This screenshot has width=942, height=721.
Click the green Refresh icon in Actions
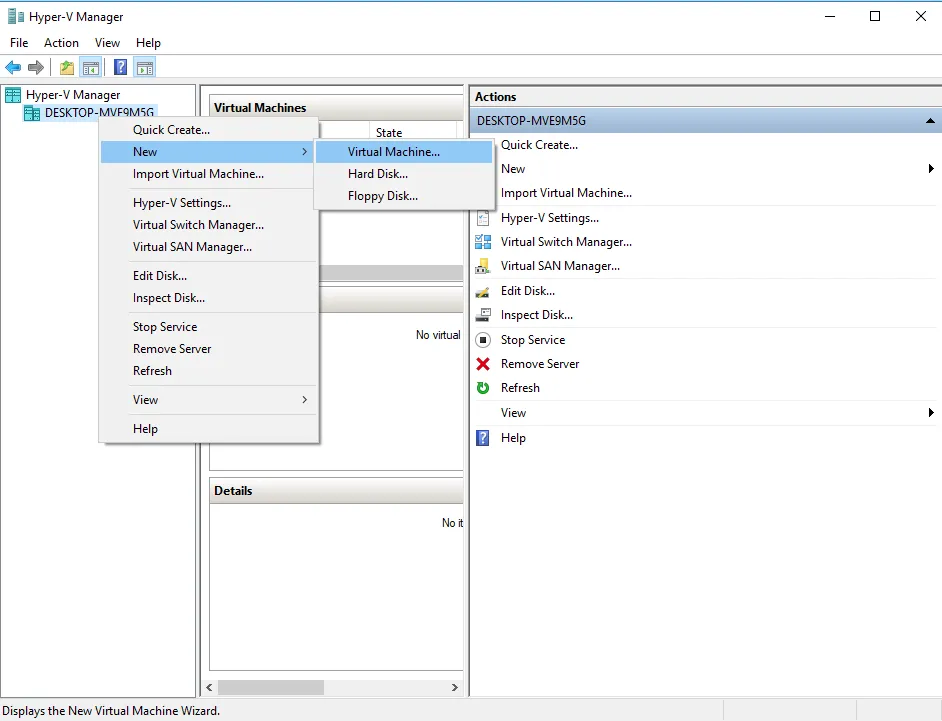point(483,388)
